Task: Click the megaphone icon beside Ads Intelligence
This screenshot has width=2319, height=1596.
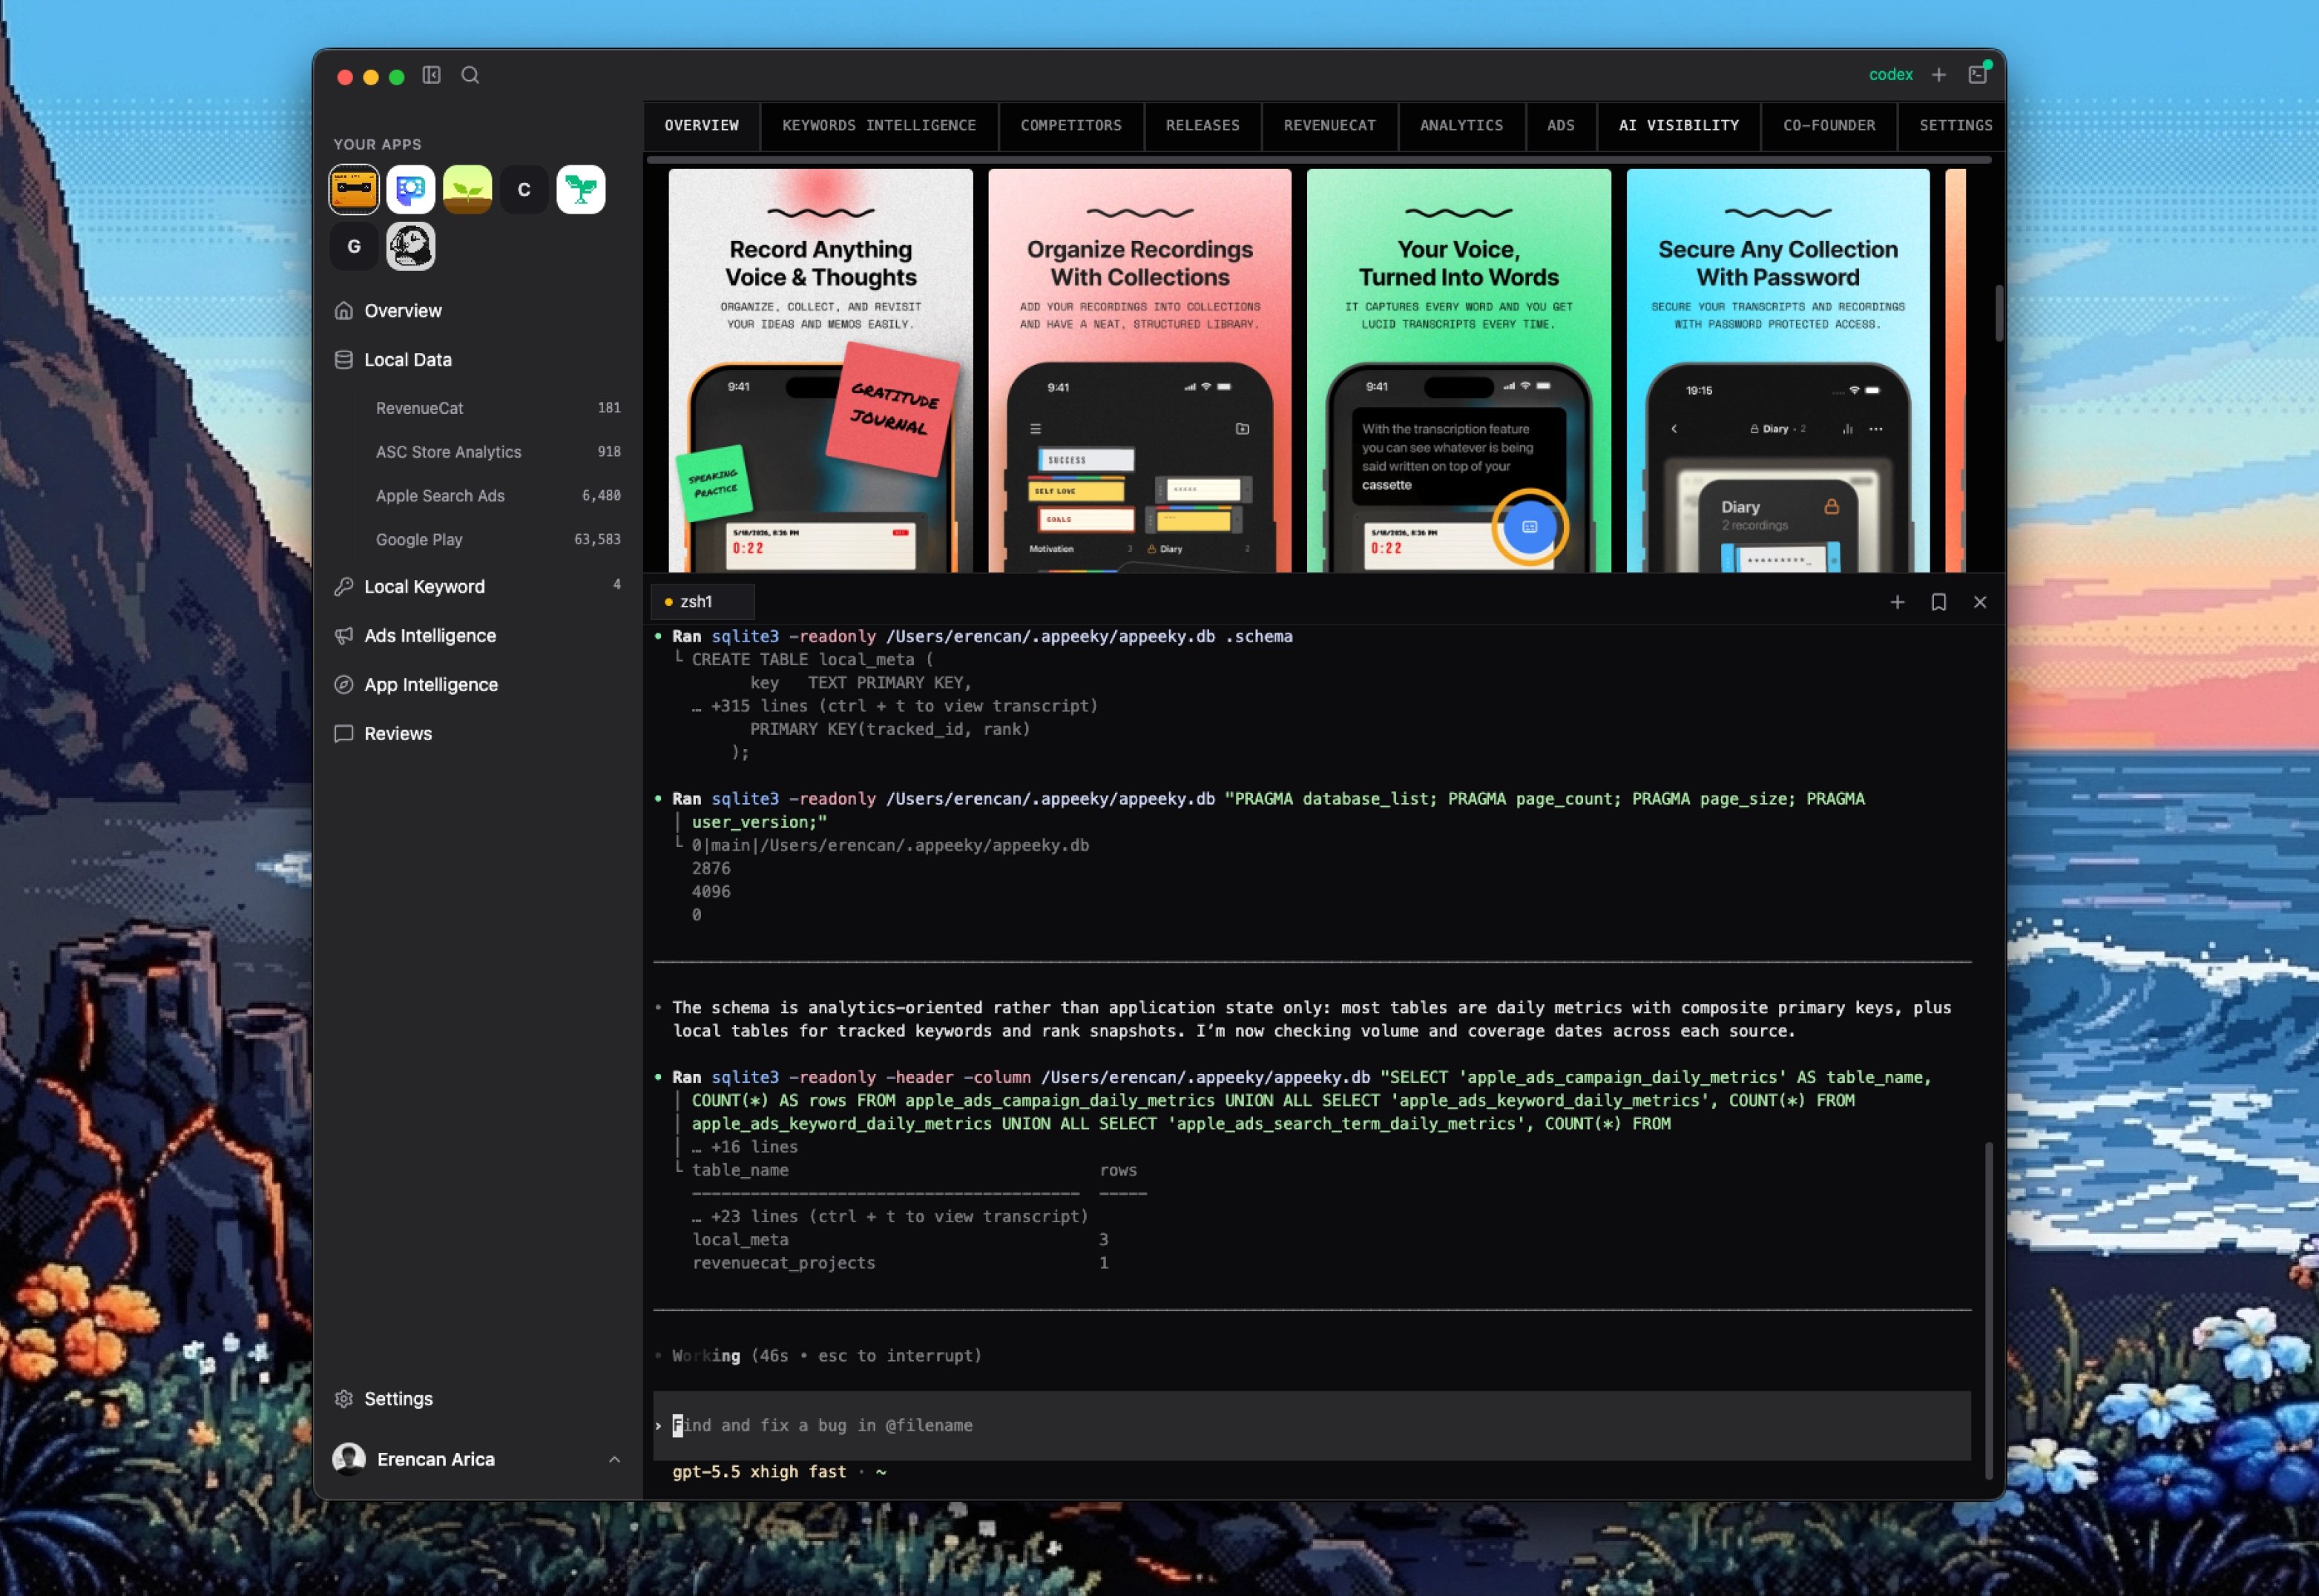Action: pos(344,636)
